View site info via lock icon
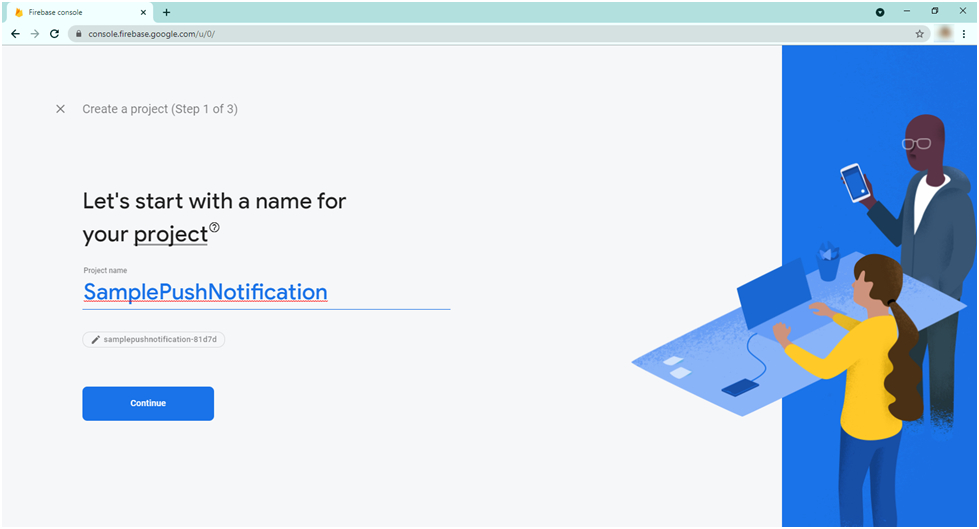Image resolution: width=979 pixels, height=529 pixels. pos(78,34)
